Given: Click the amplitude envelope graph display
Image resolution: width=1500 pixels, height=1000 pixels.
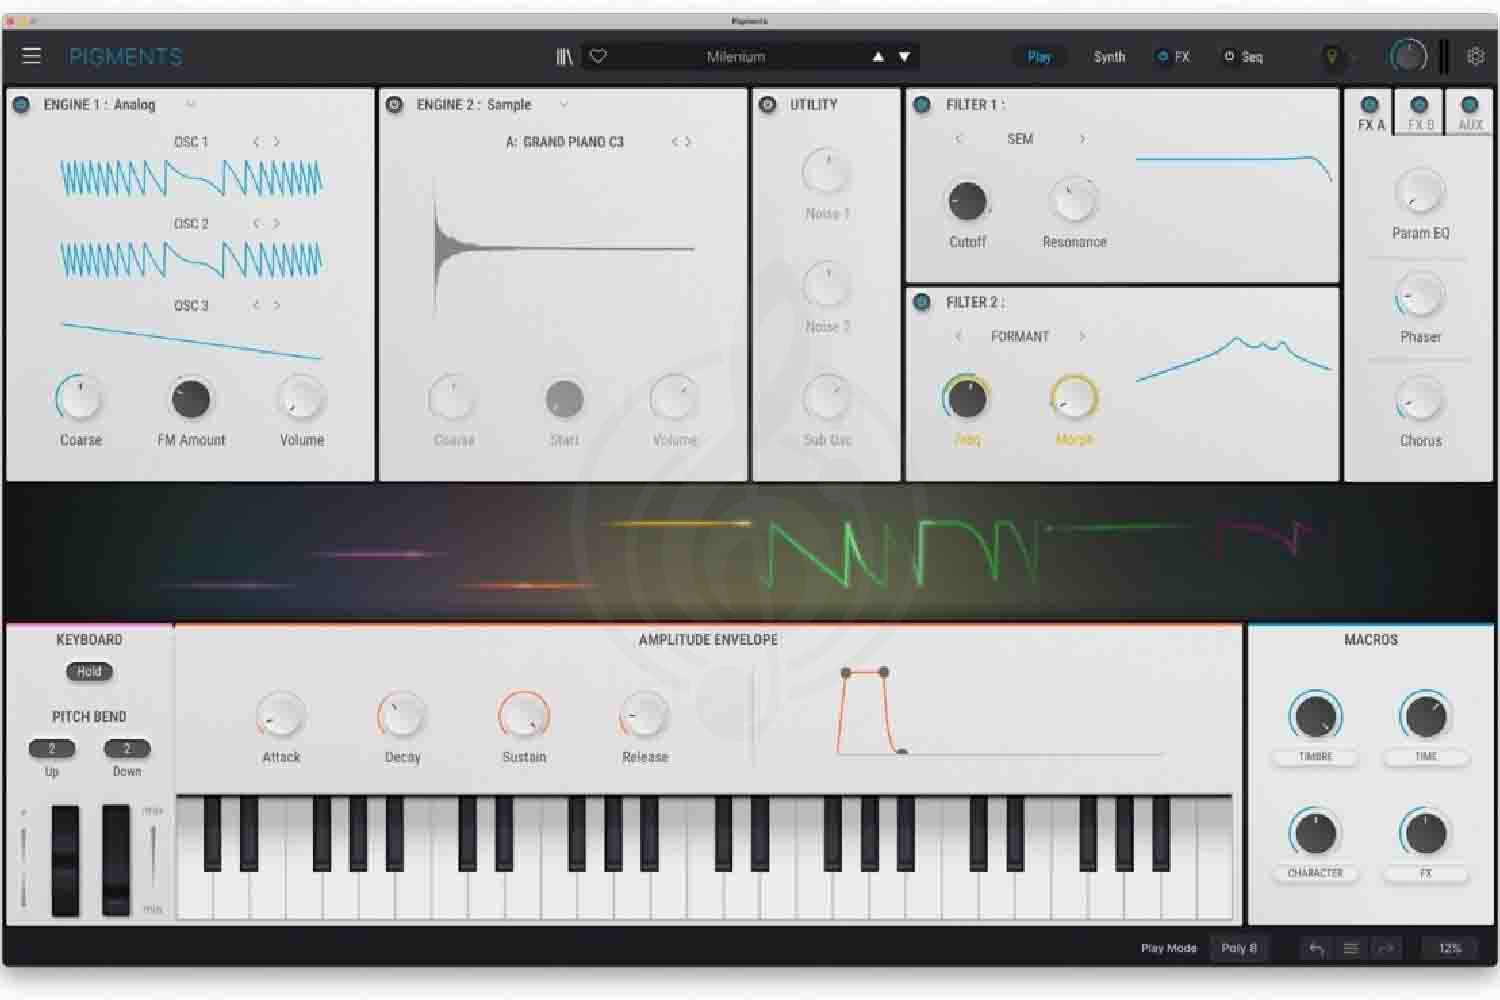Looking at the screenshot, I should (x=1000, y=711).
